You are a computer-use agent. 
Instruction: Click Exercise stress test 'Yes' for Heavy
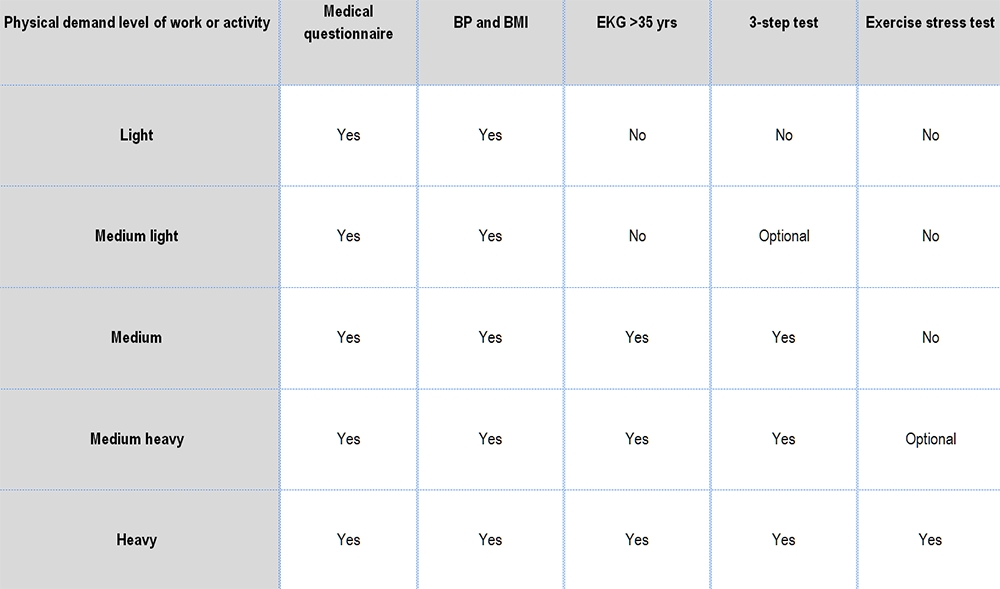(x=930, y=540)
